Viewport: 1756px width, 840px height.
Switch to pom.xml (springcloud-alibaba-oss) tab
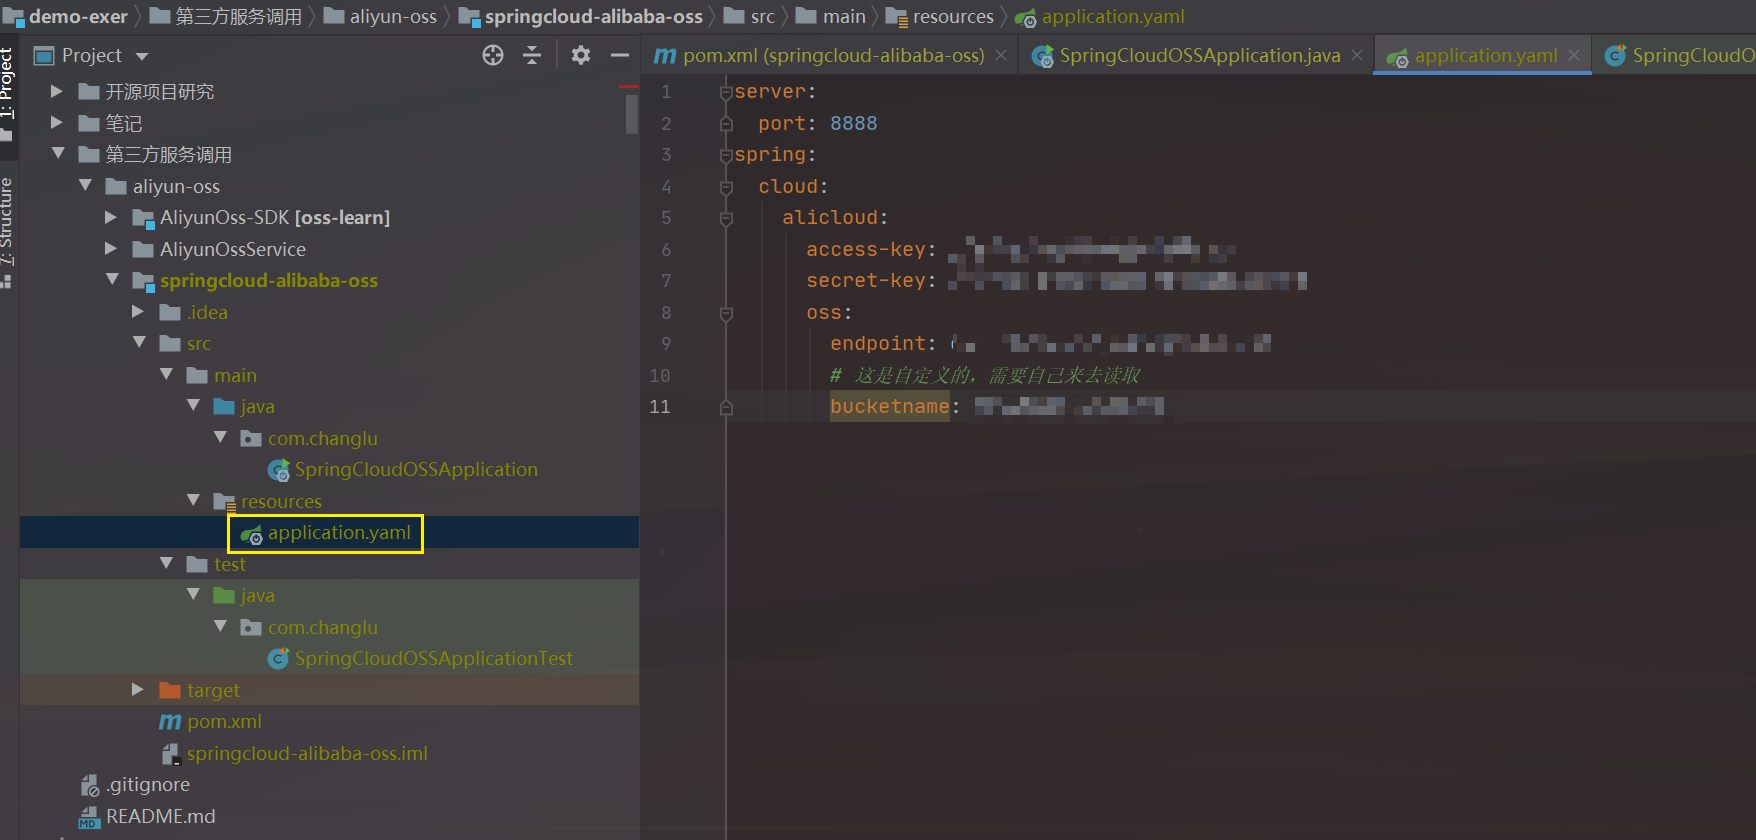833,56
